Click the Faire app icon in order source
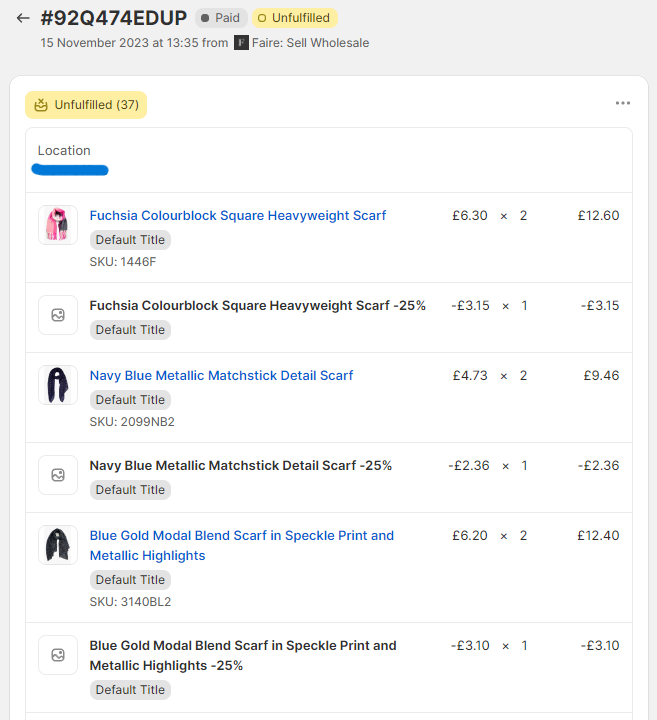657x720 pixels. tap(241, 43)
